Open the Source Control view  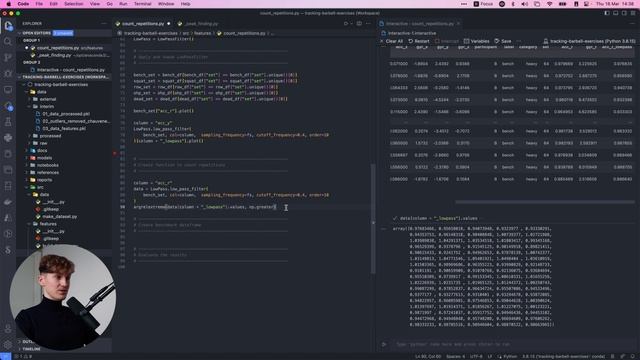coord(8,58)
